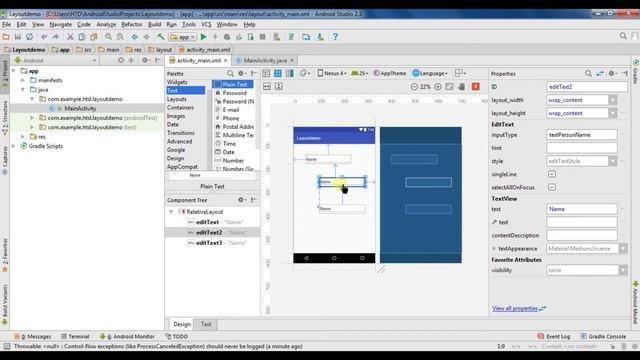Click the Debug app bug icon

(227, 37)
